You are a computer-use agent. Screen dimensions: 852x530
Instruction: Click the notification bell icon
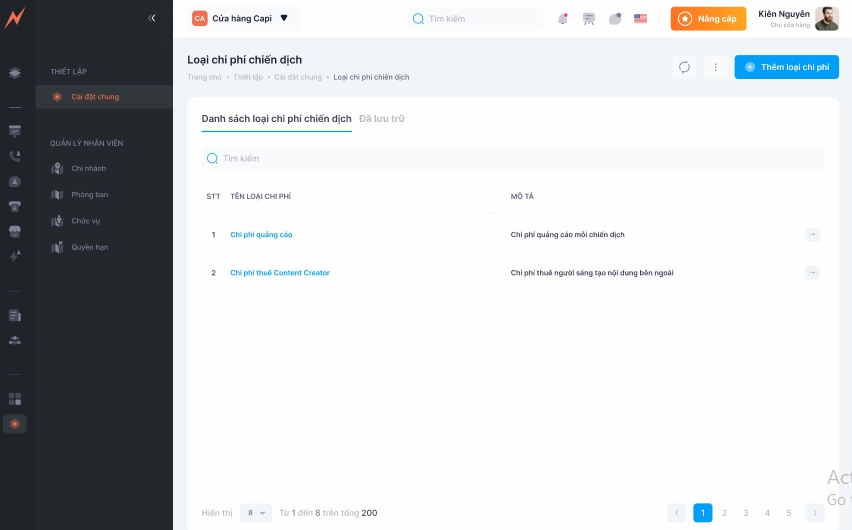(x=563, y=18)
